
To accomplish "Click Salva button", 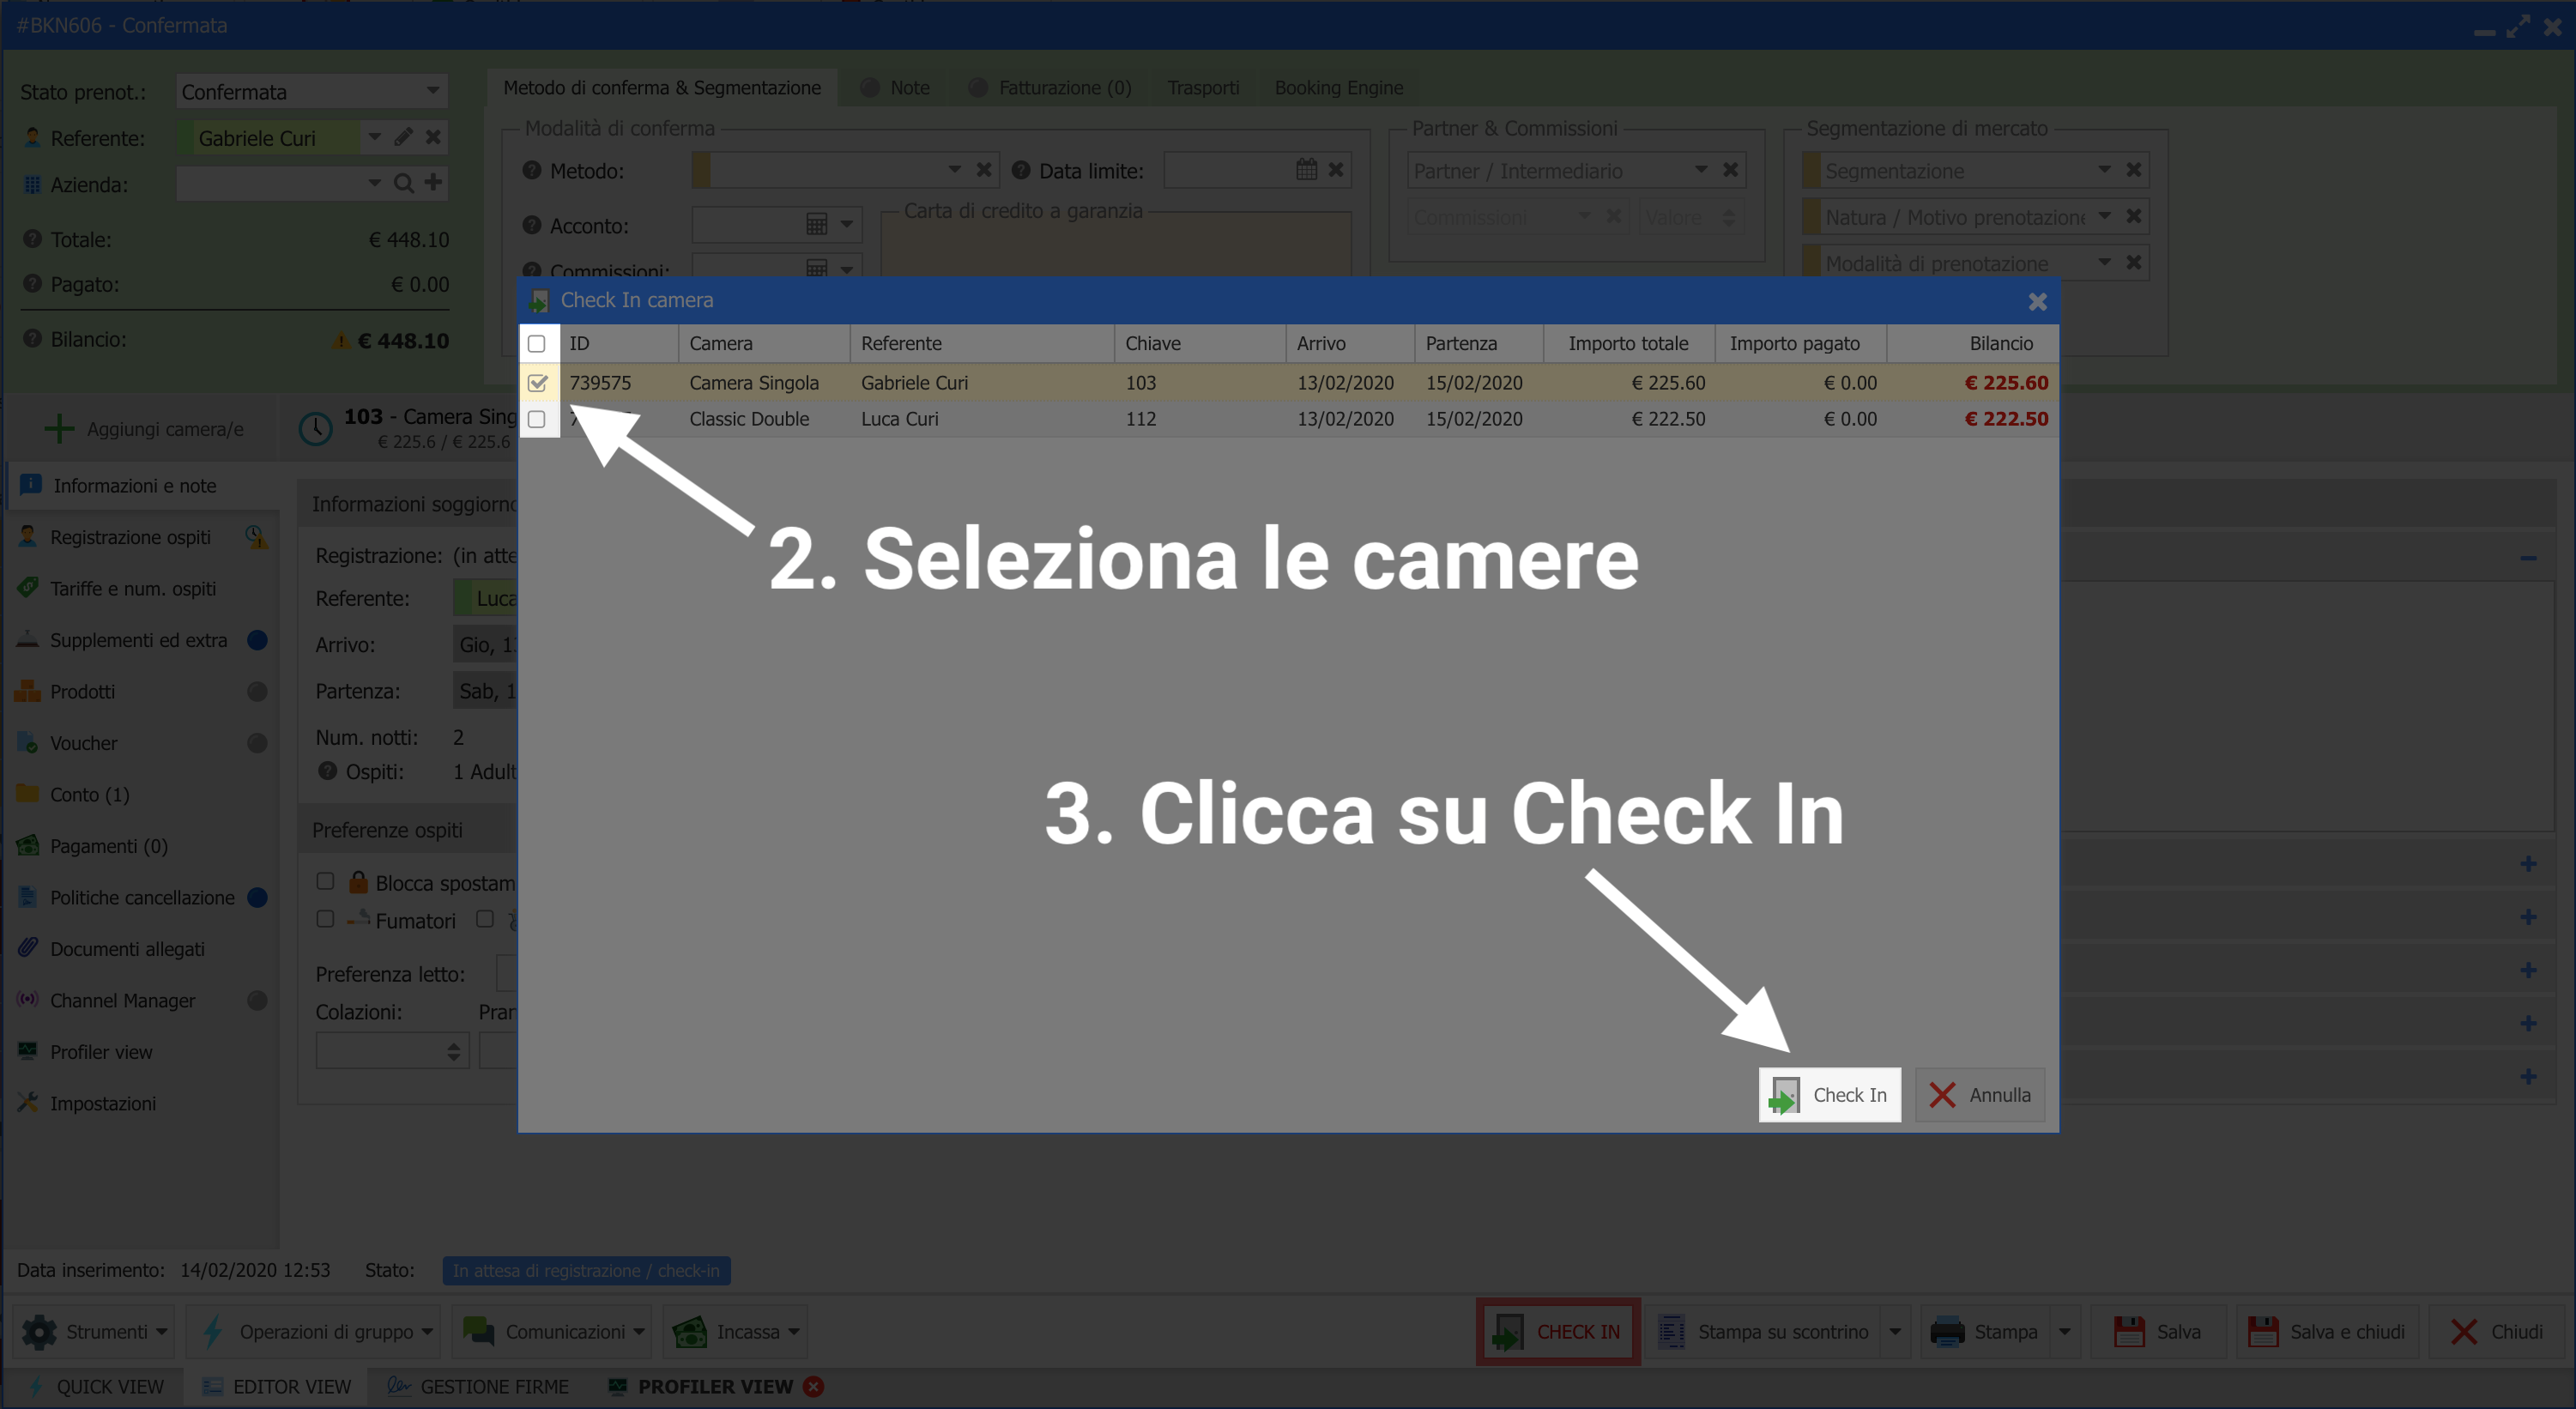I will pyautogui.click(x=2158, y=1331).
